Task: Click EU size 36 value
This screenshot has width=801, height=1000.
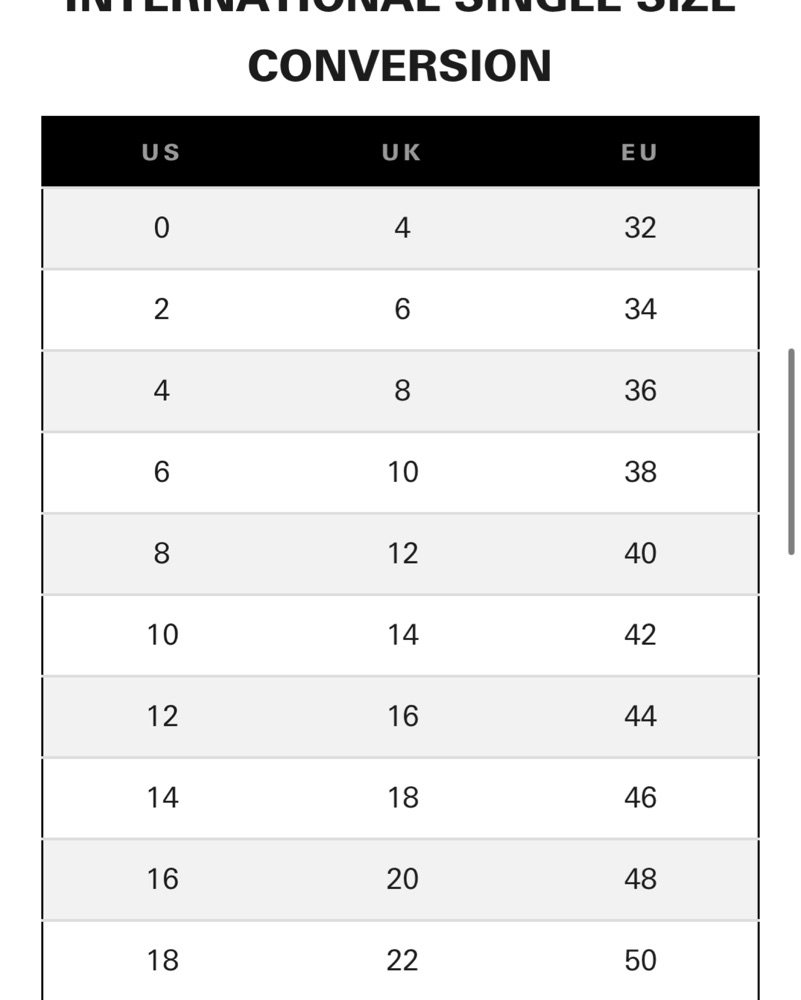Action: coord(640,390)
